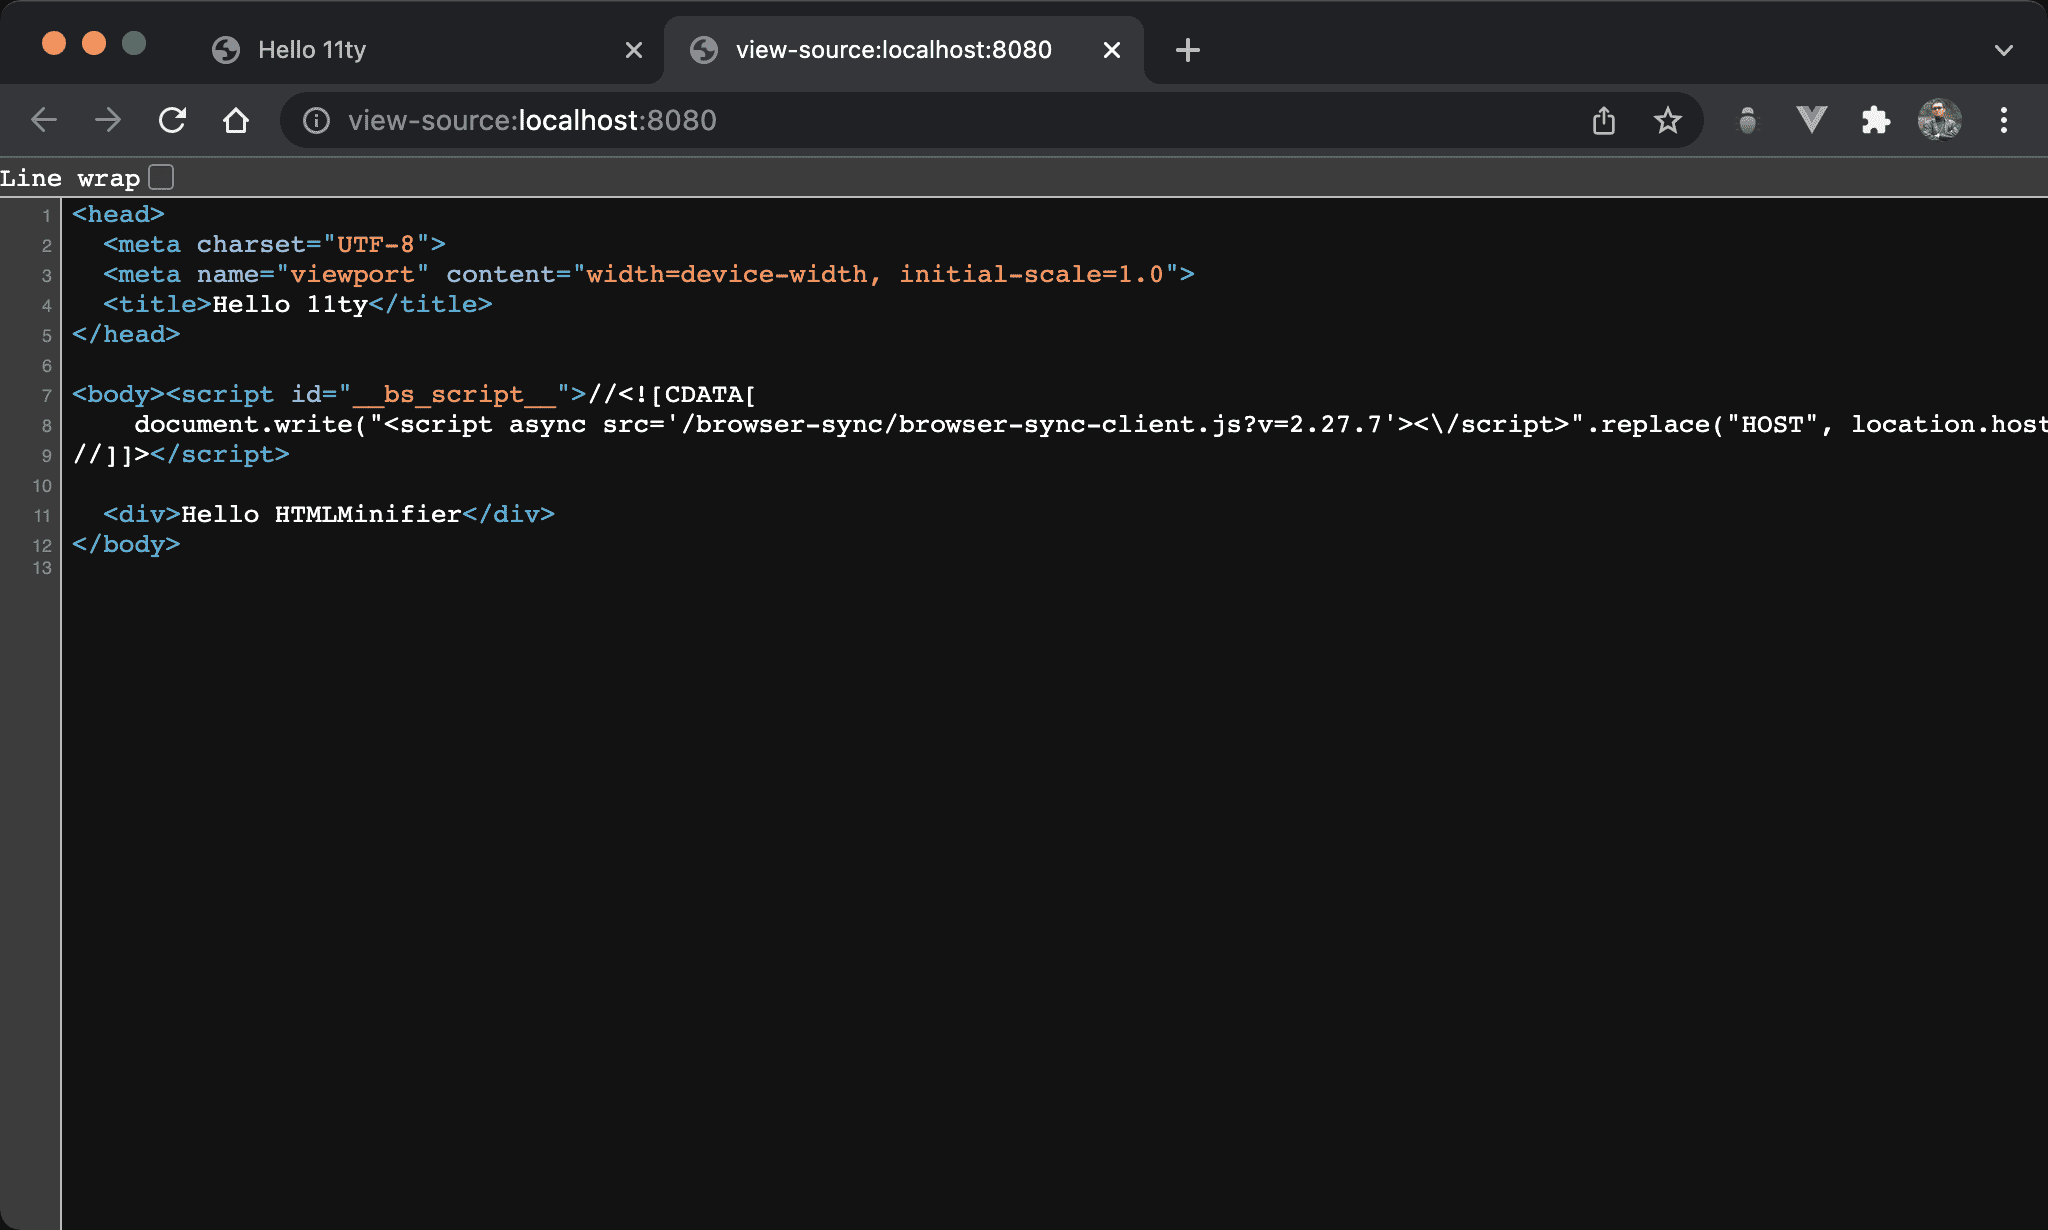Click the macOS red close window button

point(54,43)
